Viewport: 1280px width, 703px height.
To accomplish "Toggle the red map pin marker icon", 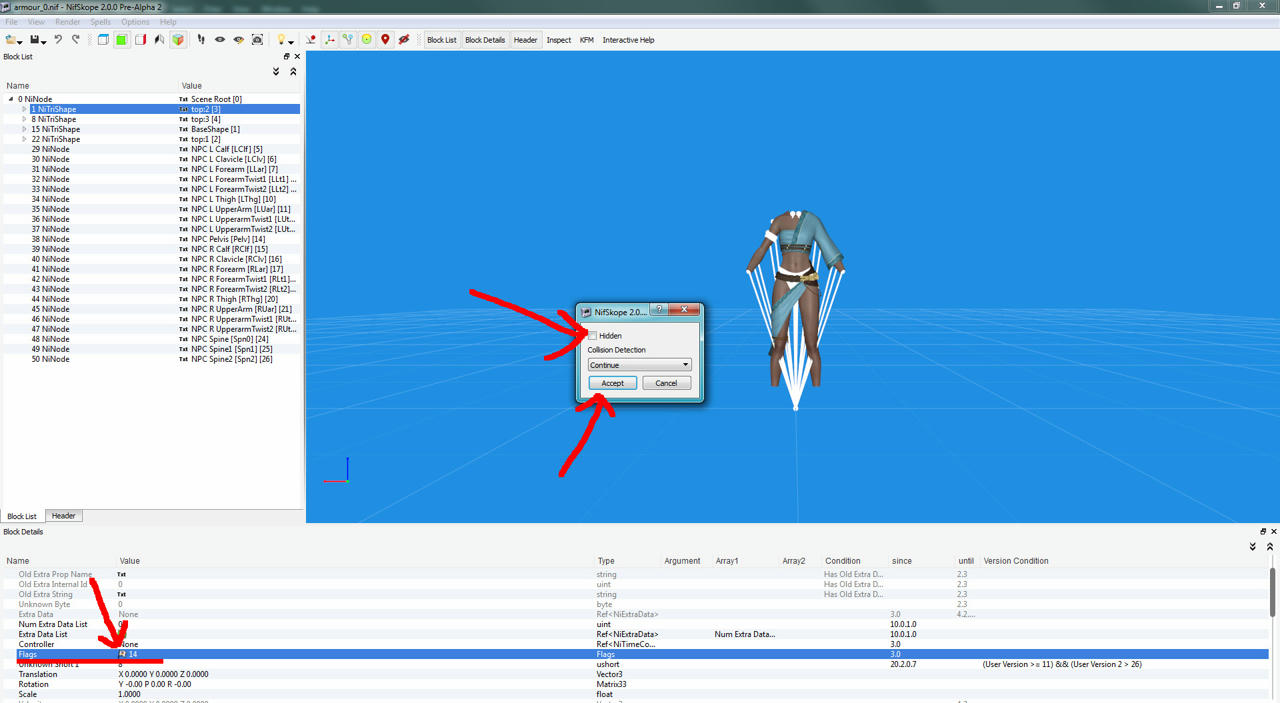I will click(385, 40).
